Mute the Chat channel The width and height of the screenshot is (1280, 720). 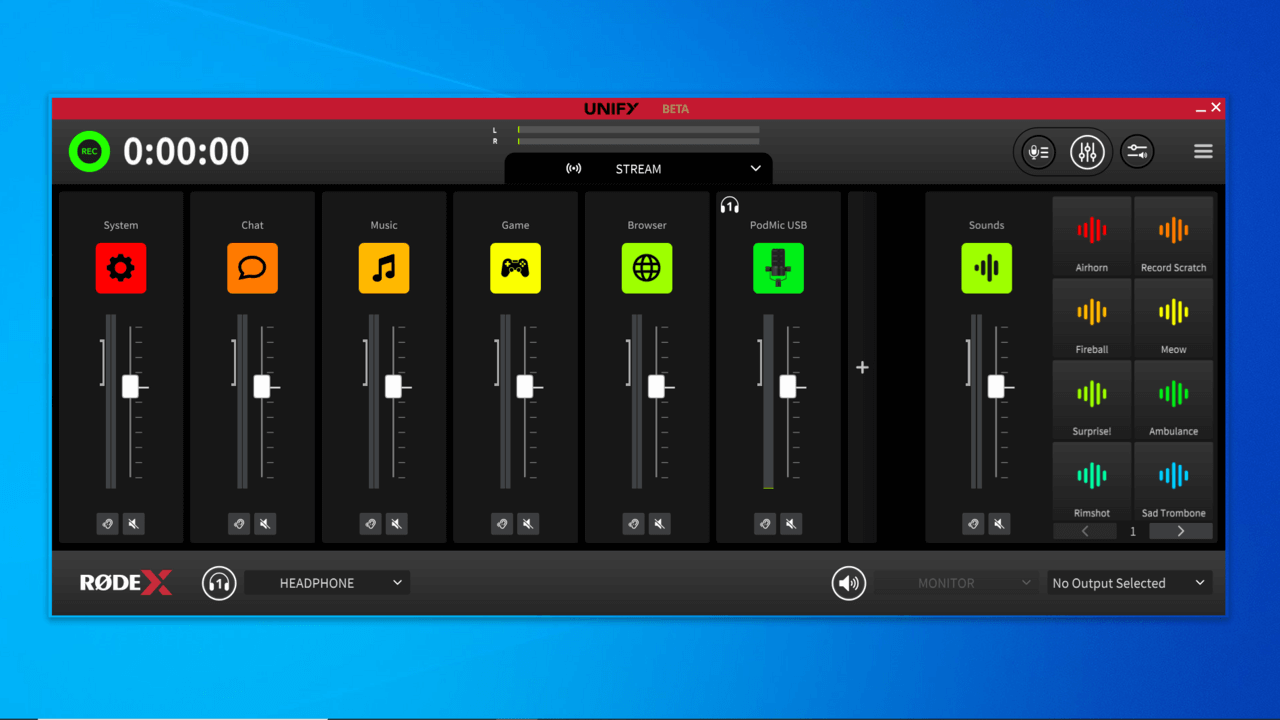tap(265, 523)
